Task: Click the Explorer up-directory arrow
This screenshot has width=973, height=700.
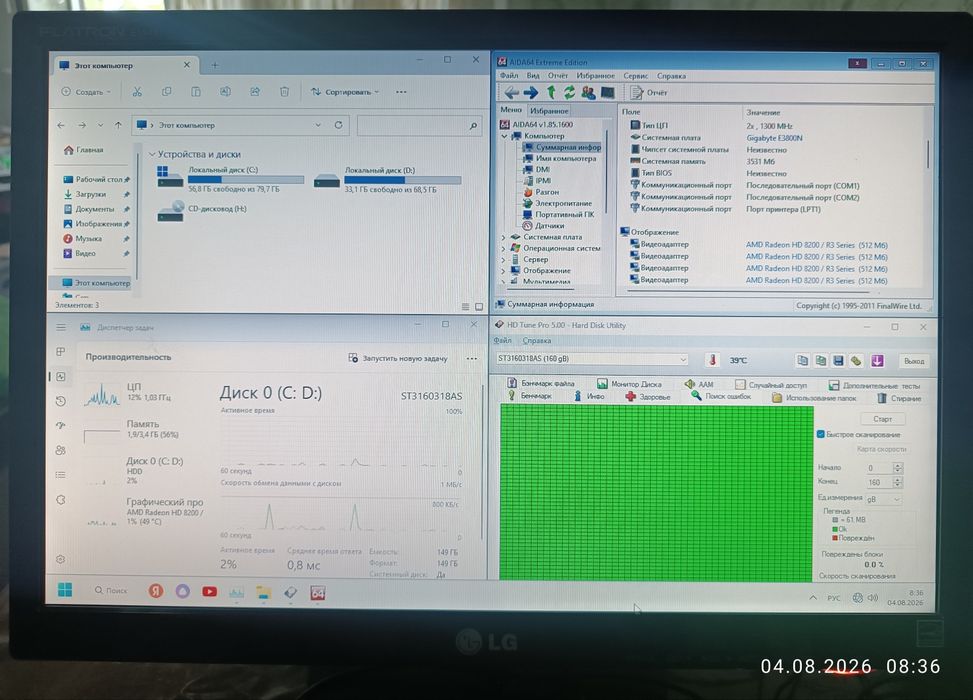Action: 118,125
